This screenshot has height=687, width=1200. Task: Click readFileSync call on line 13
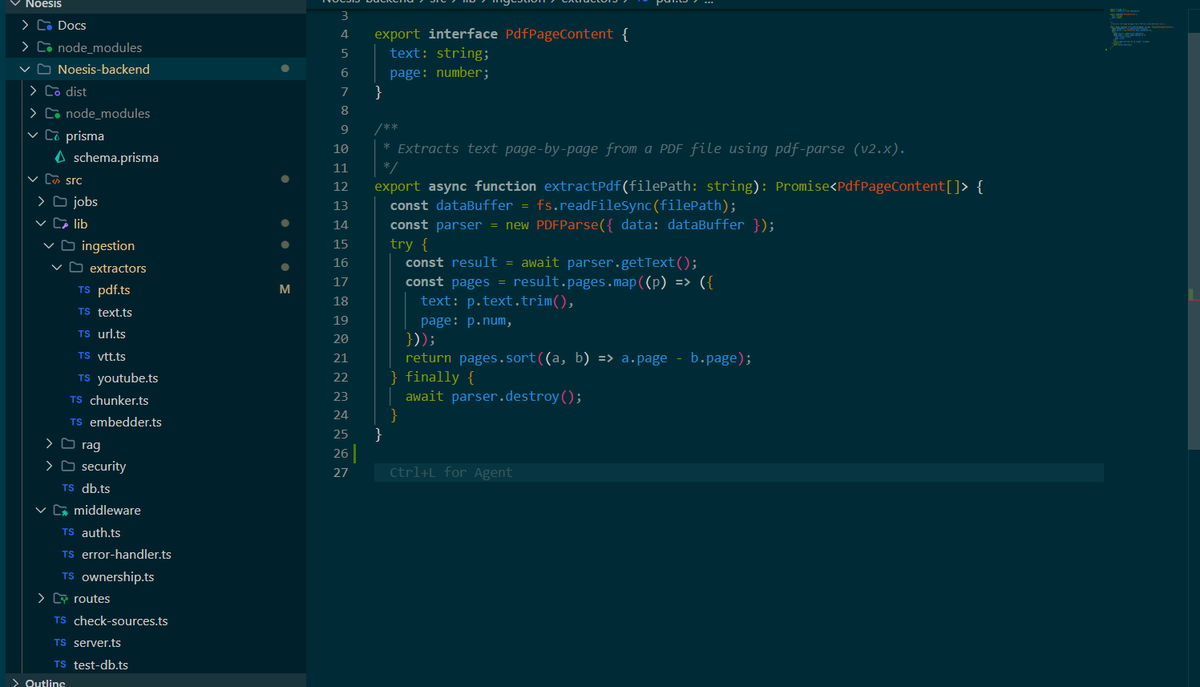pos(602,205)
